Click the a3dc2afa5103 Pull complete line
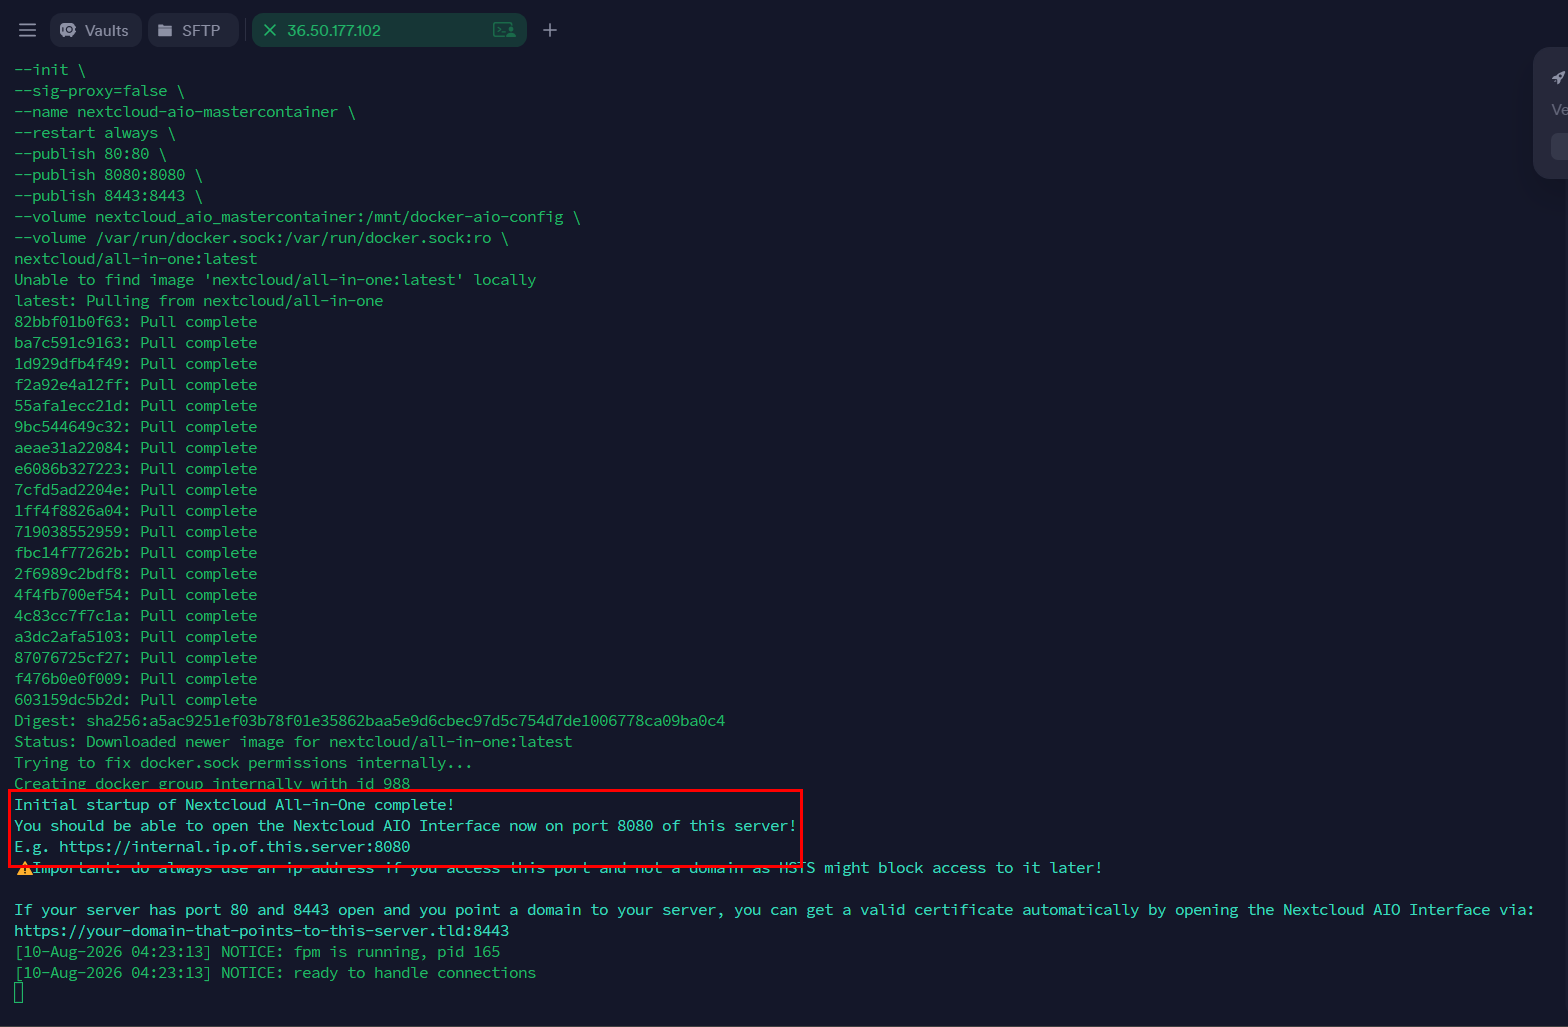The width and height of the screenshot is (1568, 1027). click(135, 637)
